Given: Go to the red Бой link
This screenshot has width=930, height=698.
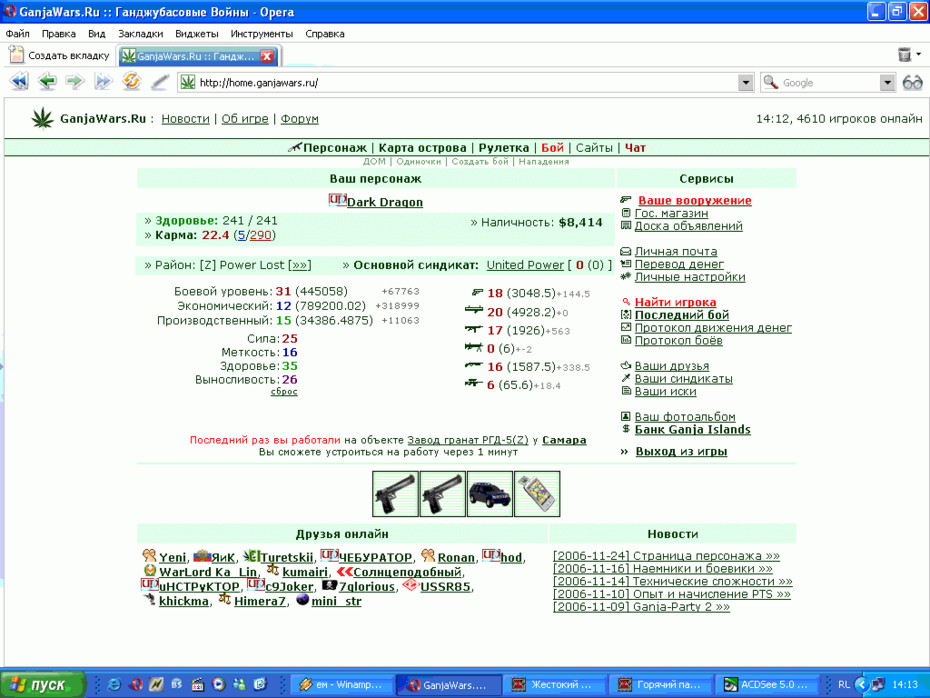Looking at the screenshot, I should pos(552,148).
